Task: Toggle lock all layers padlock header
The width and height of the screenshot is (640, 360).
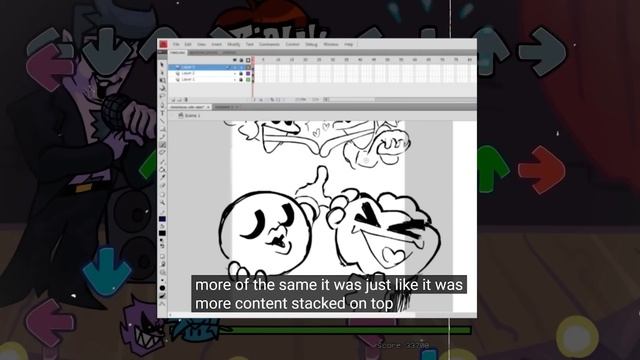Action: pos(241,60)
